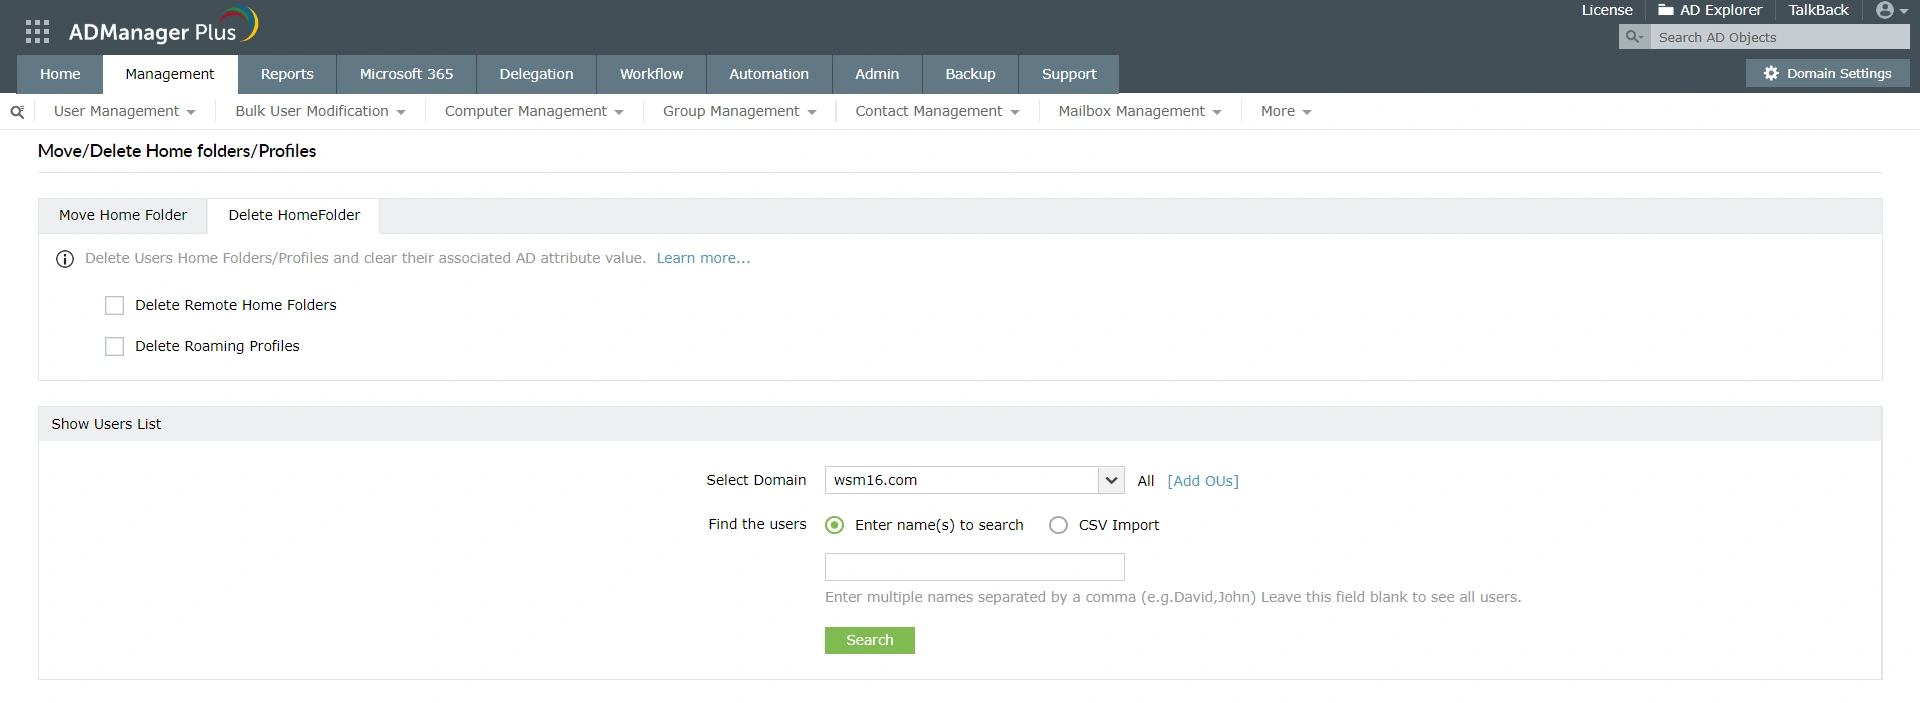Follow the Learn more link
Screen dimensions: 1920x703
click(x=703, y=258)
